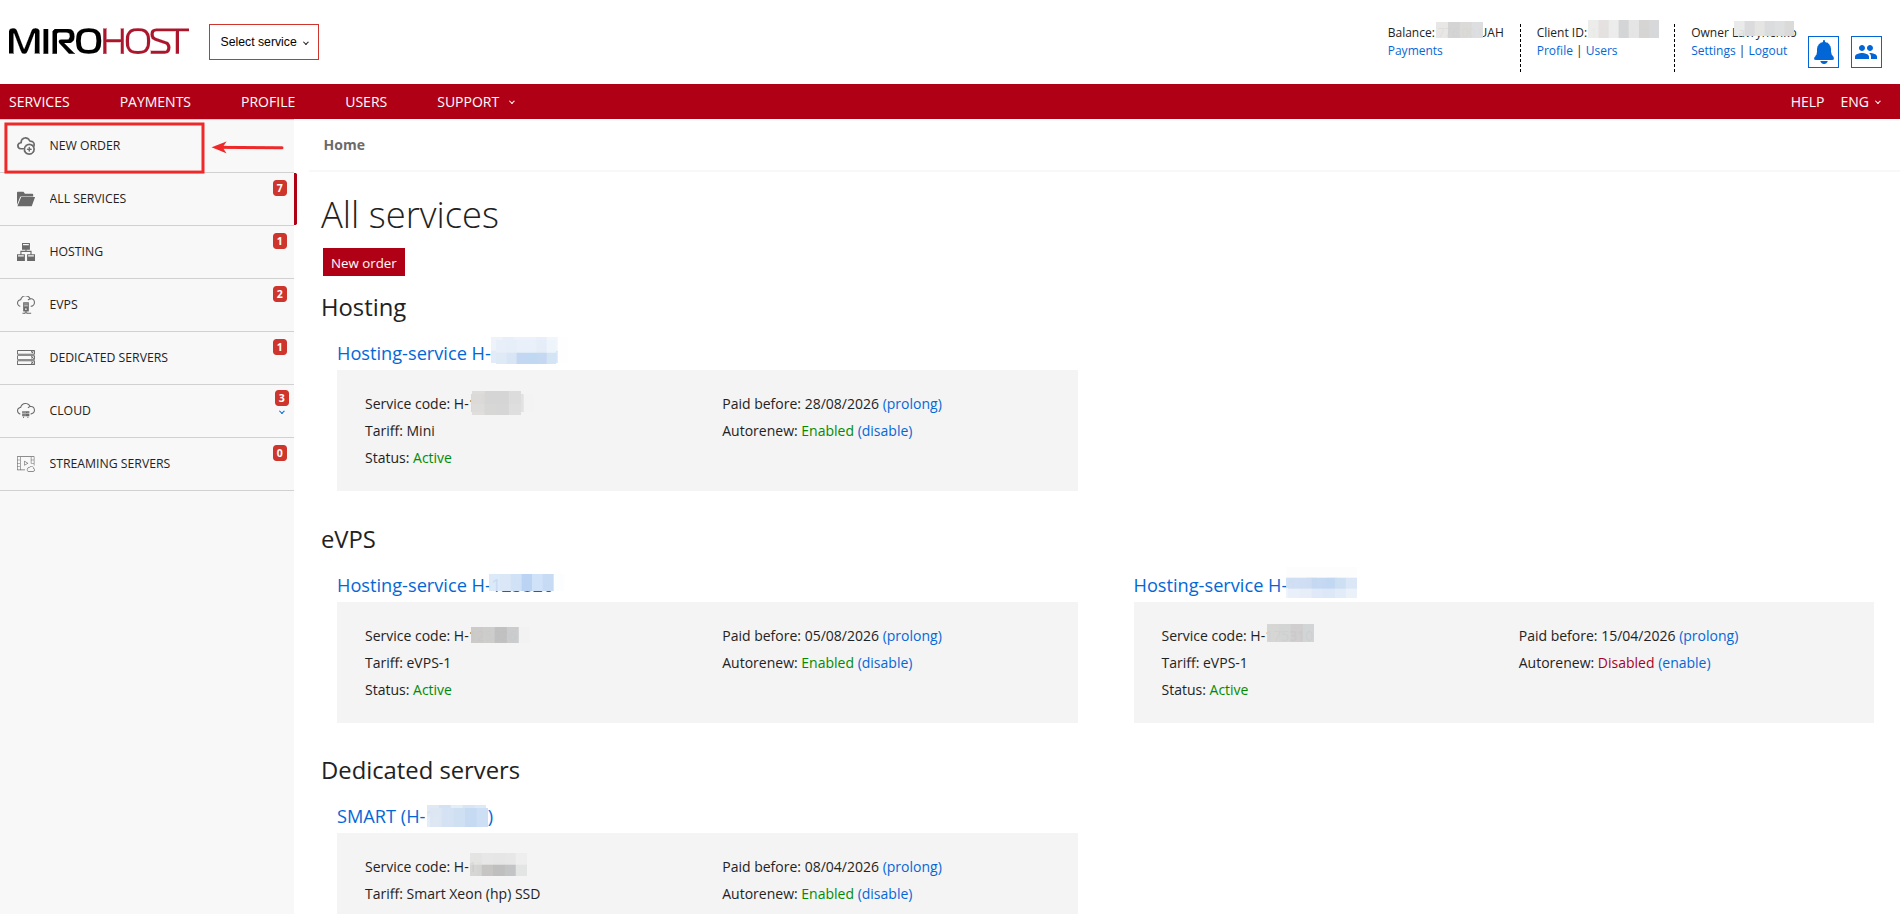This screenshot has height=914, width=1900.
Task: Select the eVPS sidebar icon
Action: click(26, 305)
